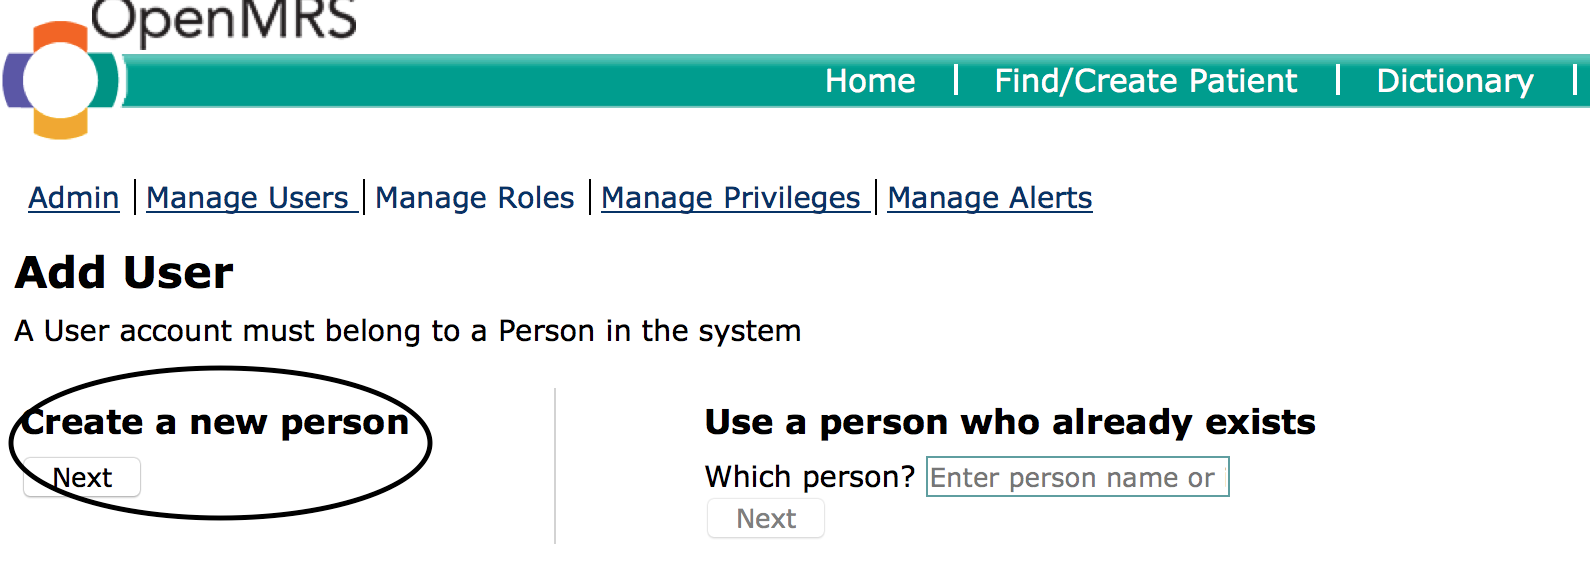The width and height of the screenshot is (1590, 584).
Task: Follow the Admin link
Action: 74,198
